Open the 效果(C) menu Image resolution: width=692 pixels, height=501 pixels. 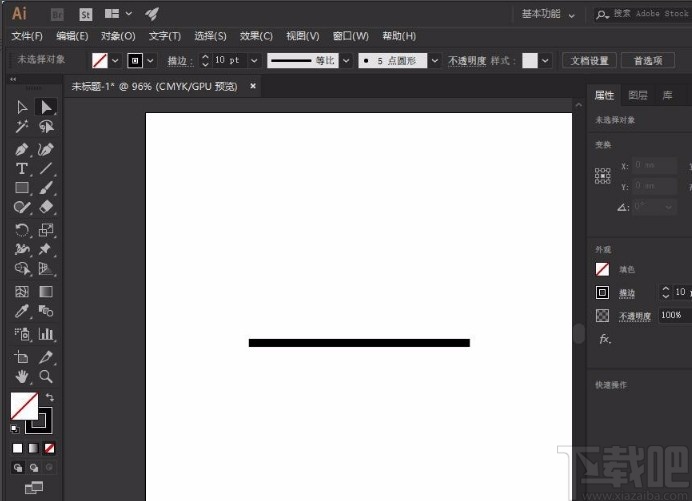click(256, 36)
